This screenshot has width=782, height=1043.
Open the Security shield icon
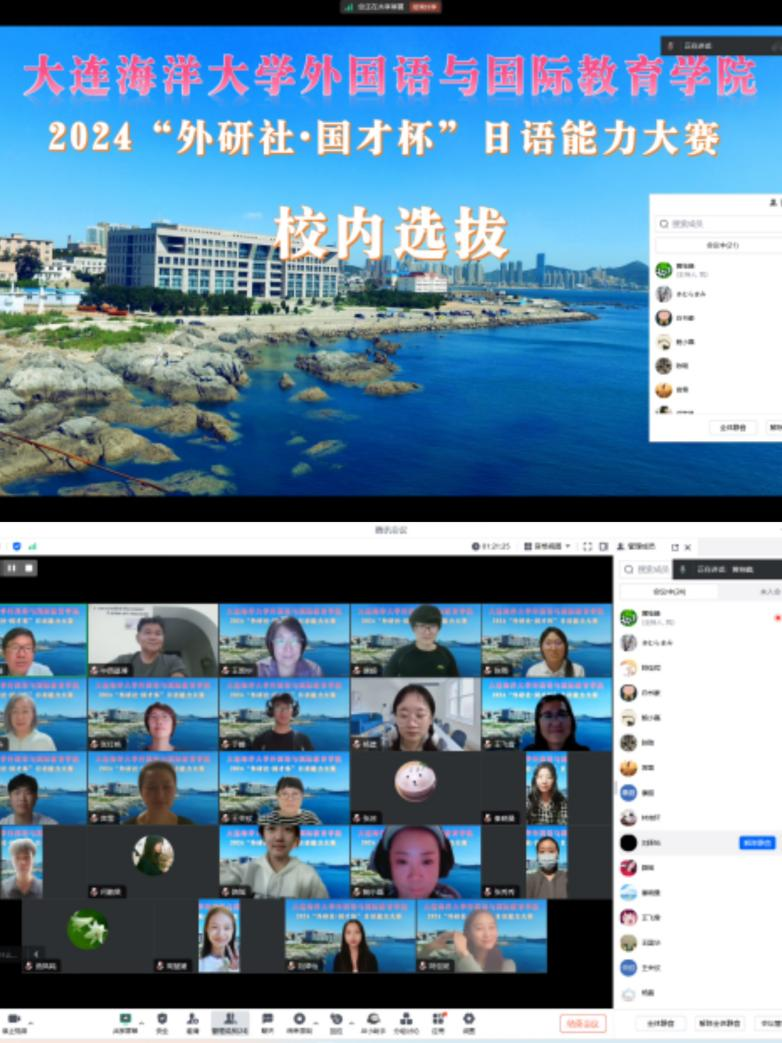point(162,1019)
